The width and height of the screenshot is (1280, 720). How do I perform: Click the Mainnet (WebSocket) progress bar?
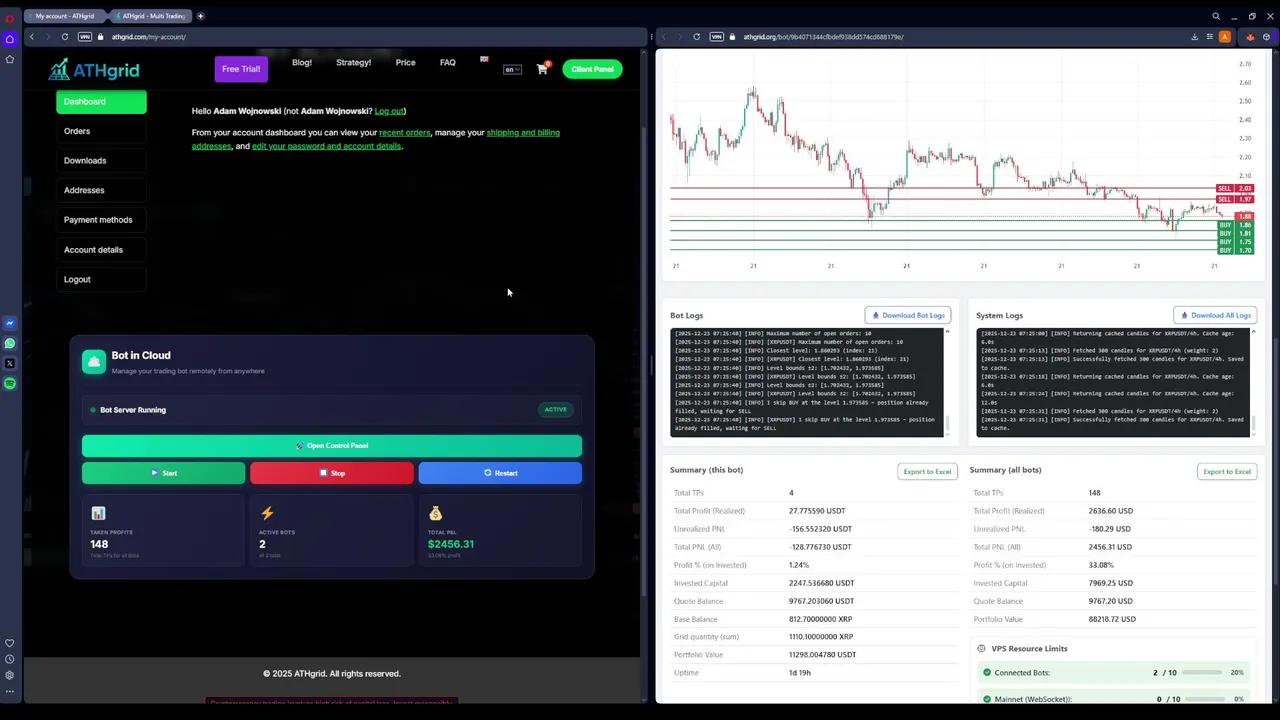tap(1202, 699)
